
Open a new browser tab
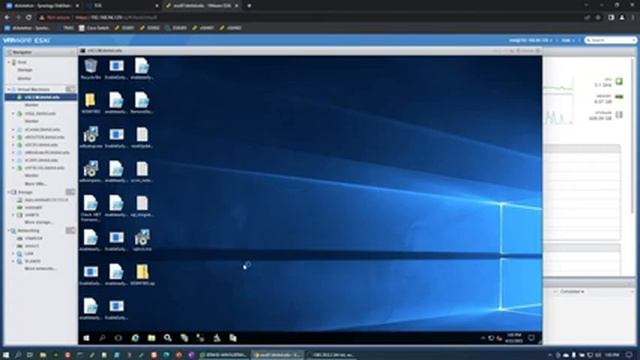249,6
